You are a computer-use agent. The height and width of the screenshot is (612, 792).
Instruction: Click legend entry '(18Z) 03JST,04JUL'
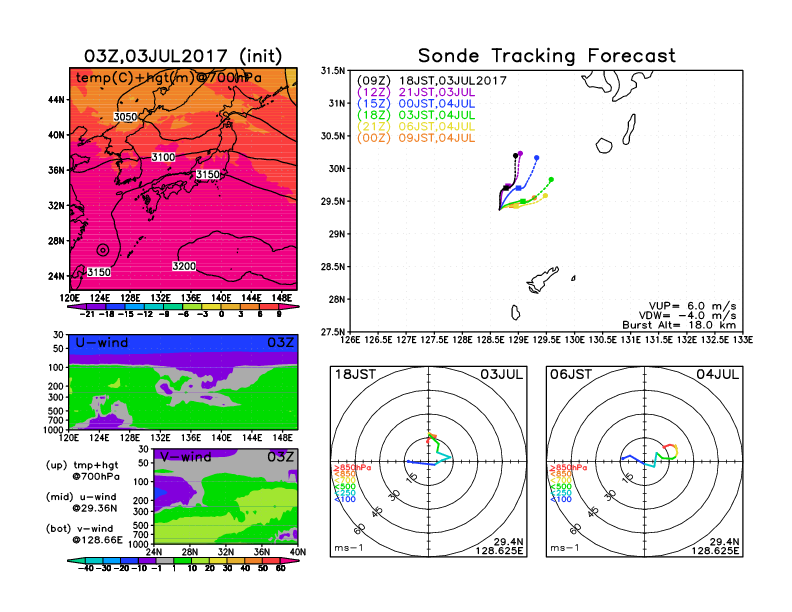click(416, 115)
